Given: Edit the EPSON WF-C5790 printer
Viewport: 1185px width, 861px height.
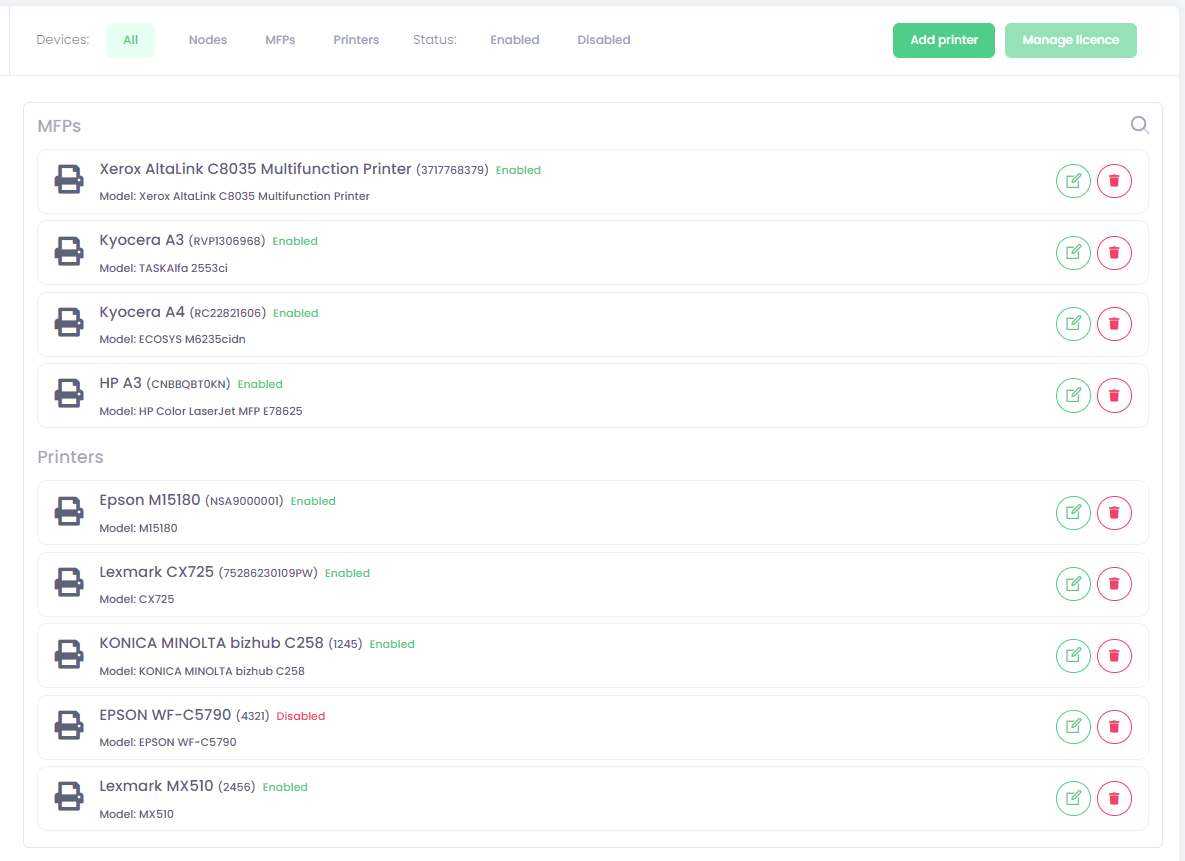Looking at the screenshot, I should click(1073, 726).
